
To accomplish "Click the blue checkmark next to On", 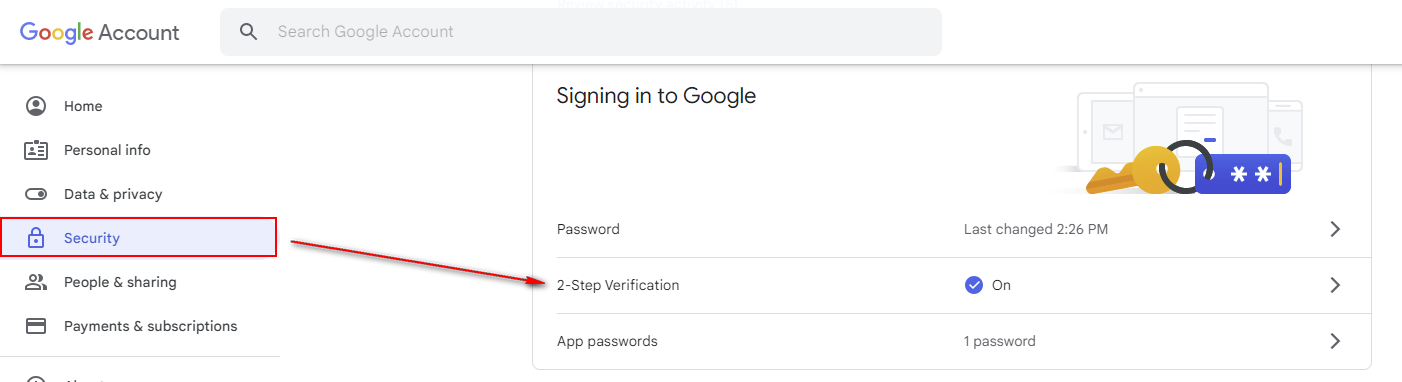I will point(973,285).
